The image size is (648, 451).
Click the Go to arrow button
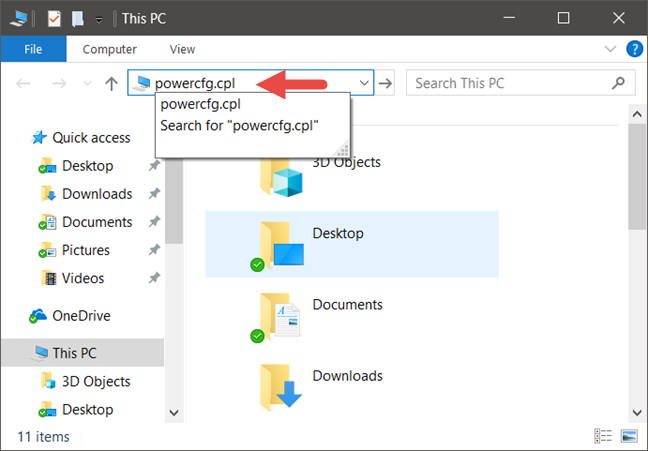point(385,83)
